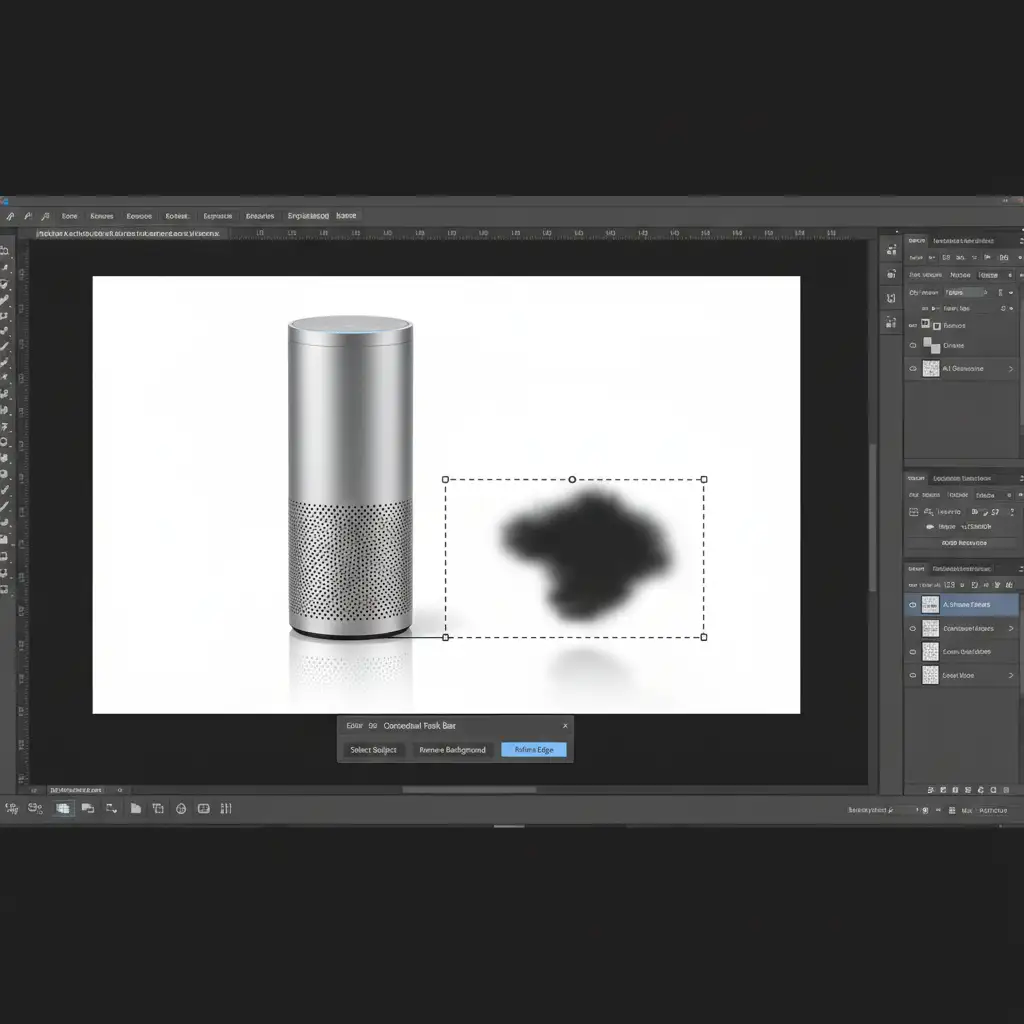1024x1024 pixels.
Task: Click the Select Subject button
Action: click(373, 750)
